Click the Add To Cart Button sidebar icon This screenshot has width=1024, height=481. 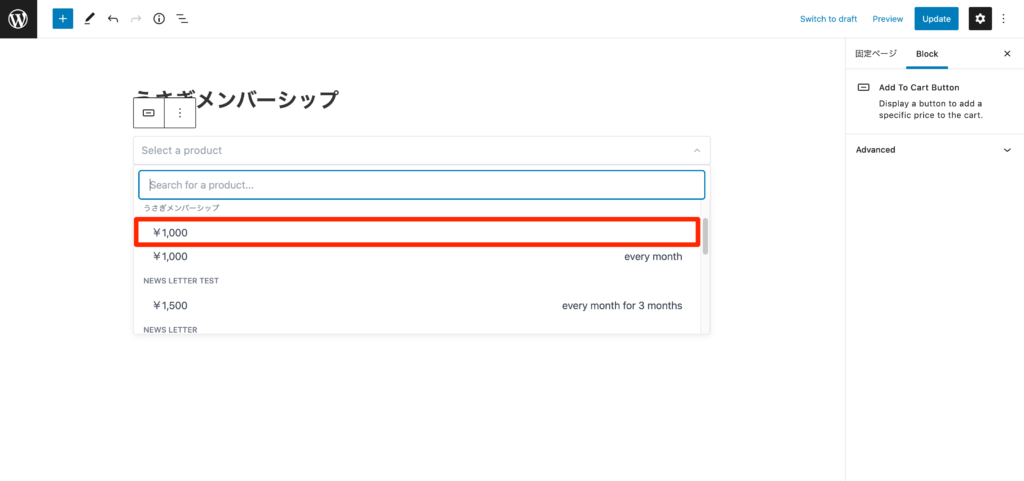point(863,87)
